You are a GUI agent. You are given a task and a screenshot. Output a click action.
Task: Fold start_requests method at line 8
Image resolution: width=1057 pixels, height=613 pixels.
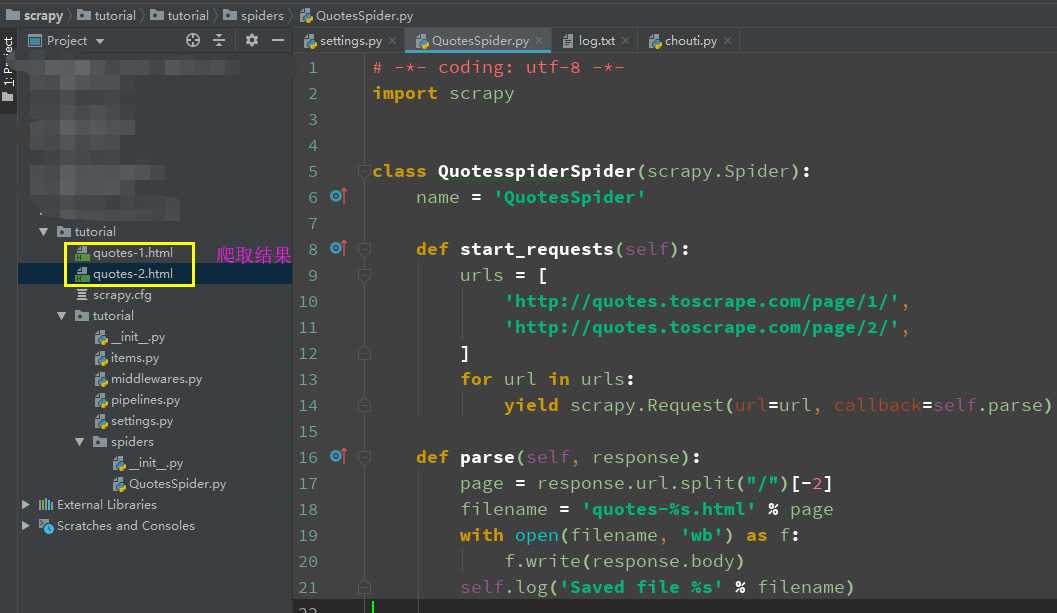coord(364,249)
